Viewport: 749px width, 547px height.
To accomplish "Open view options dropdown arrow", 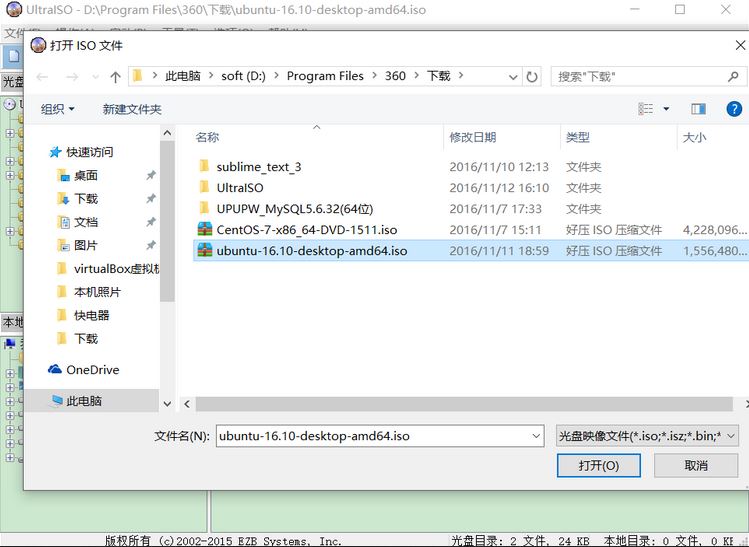I will 666,109.
